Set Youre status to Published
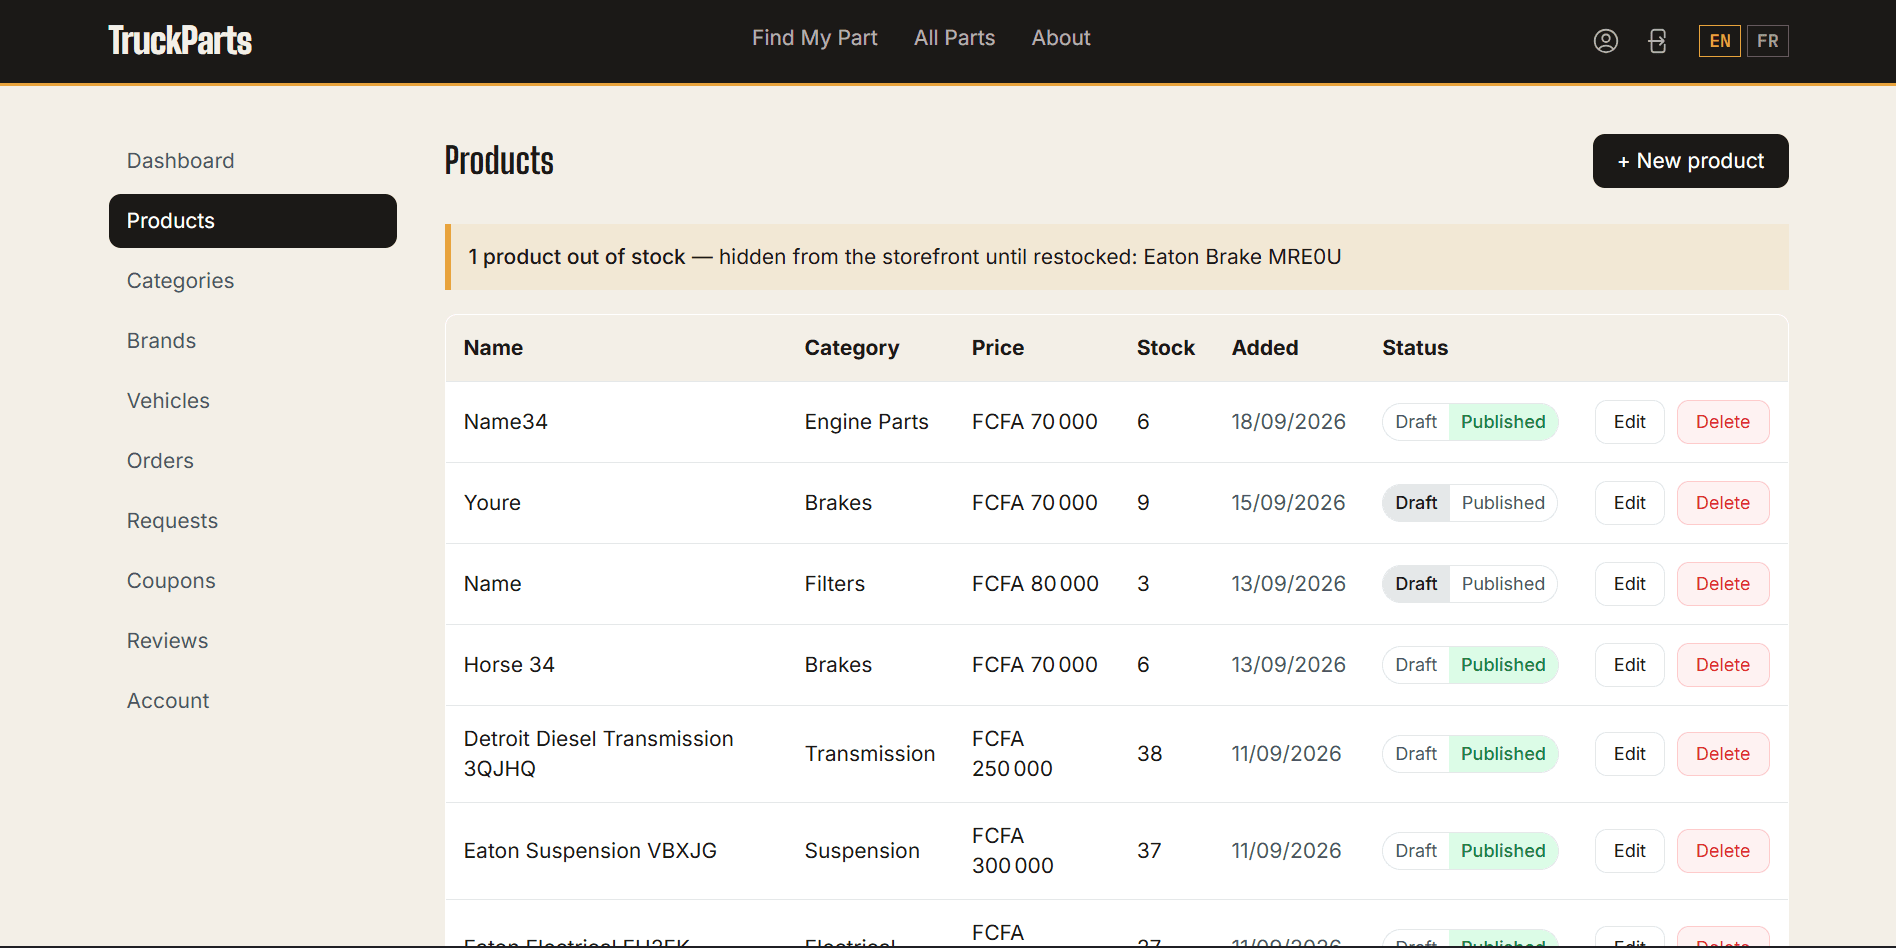 click(x=1503, y=503)
